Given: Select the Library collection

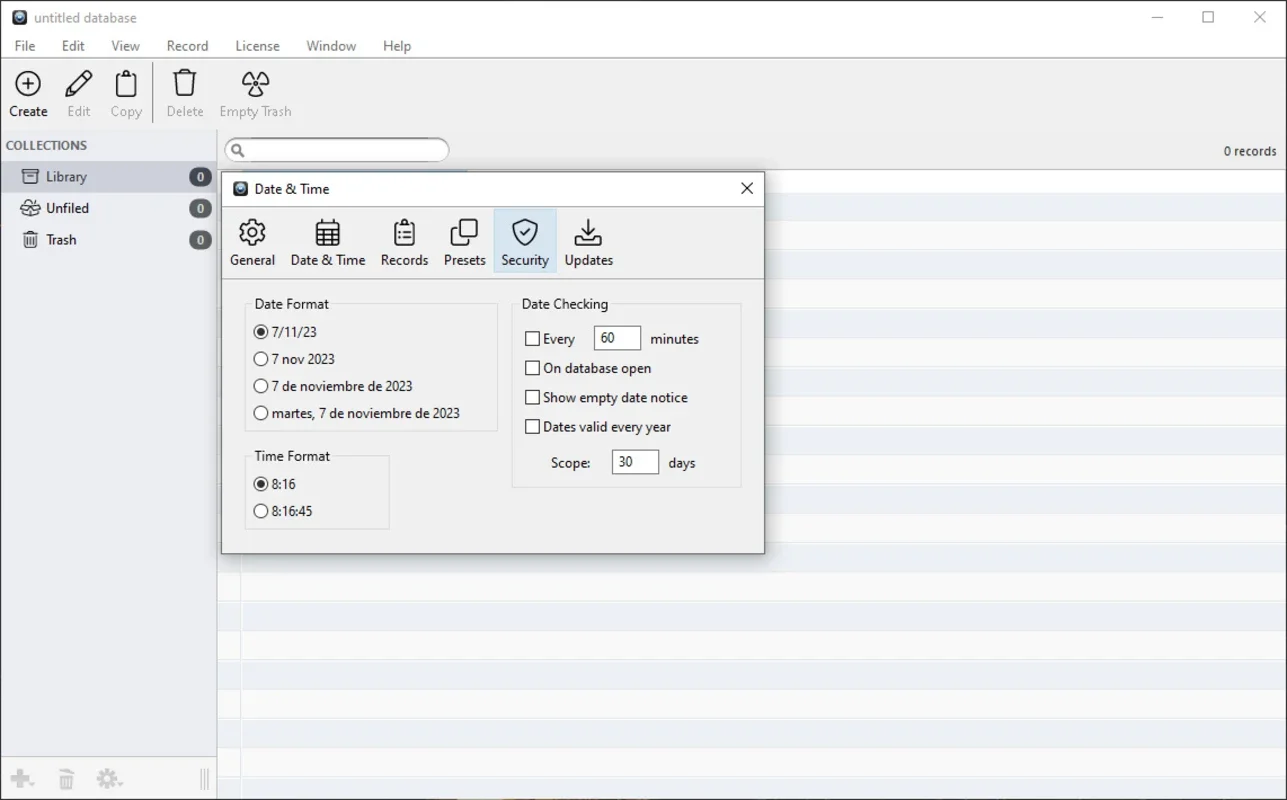Looking at the screenshot, I should [x=108, y=177].
